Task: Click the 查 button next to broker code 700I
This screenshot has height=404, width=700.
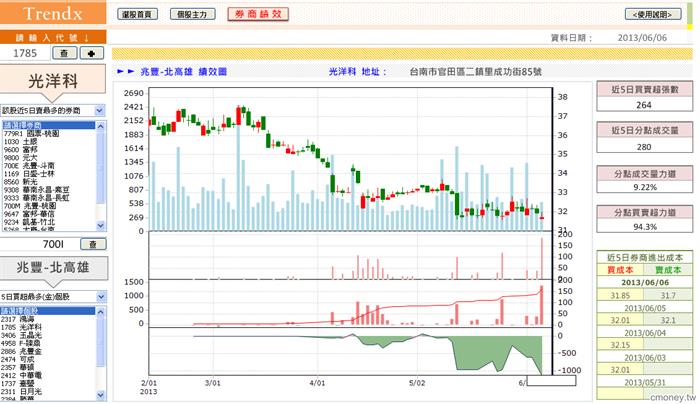Action: tap(91, 243)
